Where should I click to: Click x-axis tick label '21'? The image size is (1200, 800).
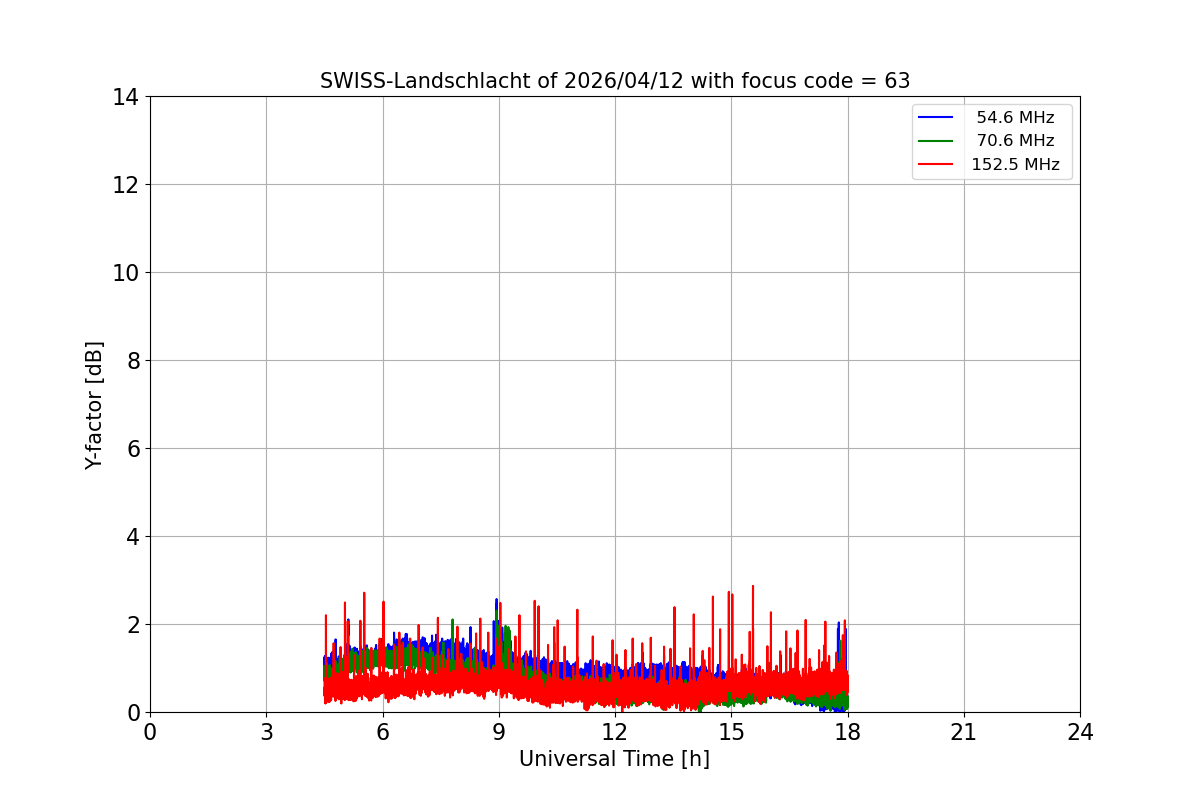[x=964, y=732]
